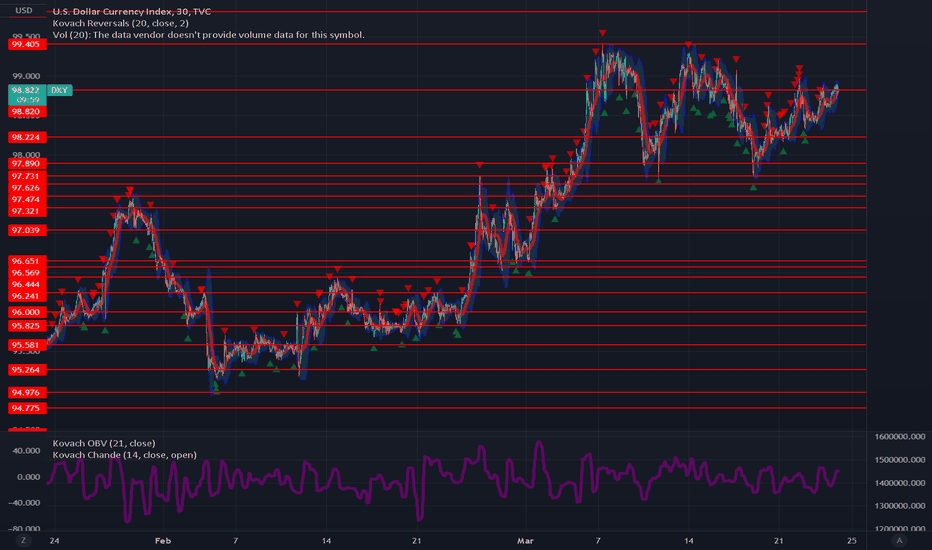
Task: Click the 97.890 price level label
Action: click(x=27, y=164)
